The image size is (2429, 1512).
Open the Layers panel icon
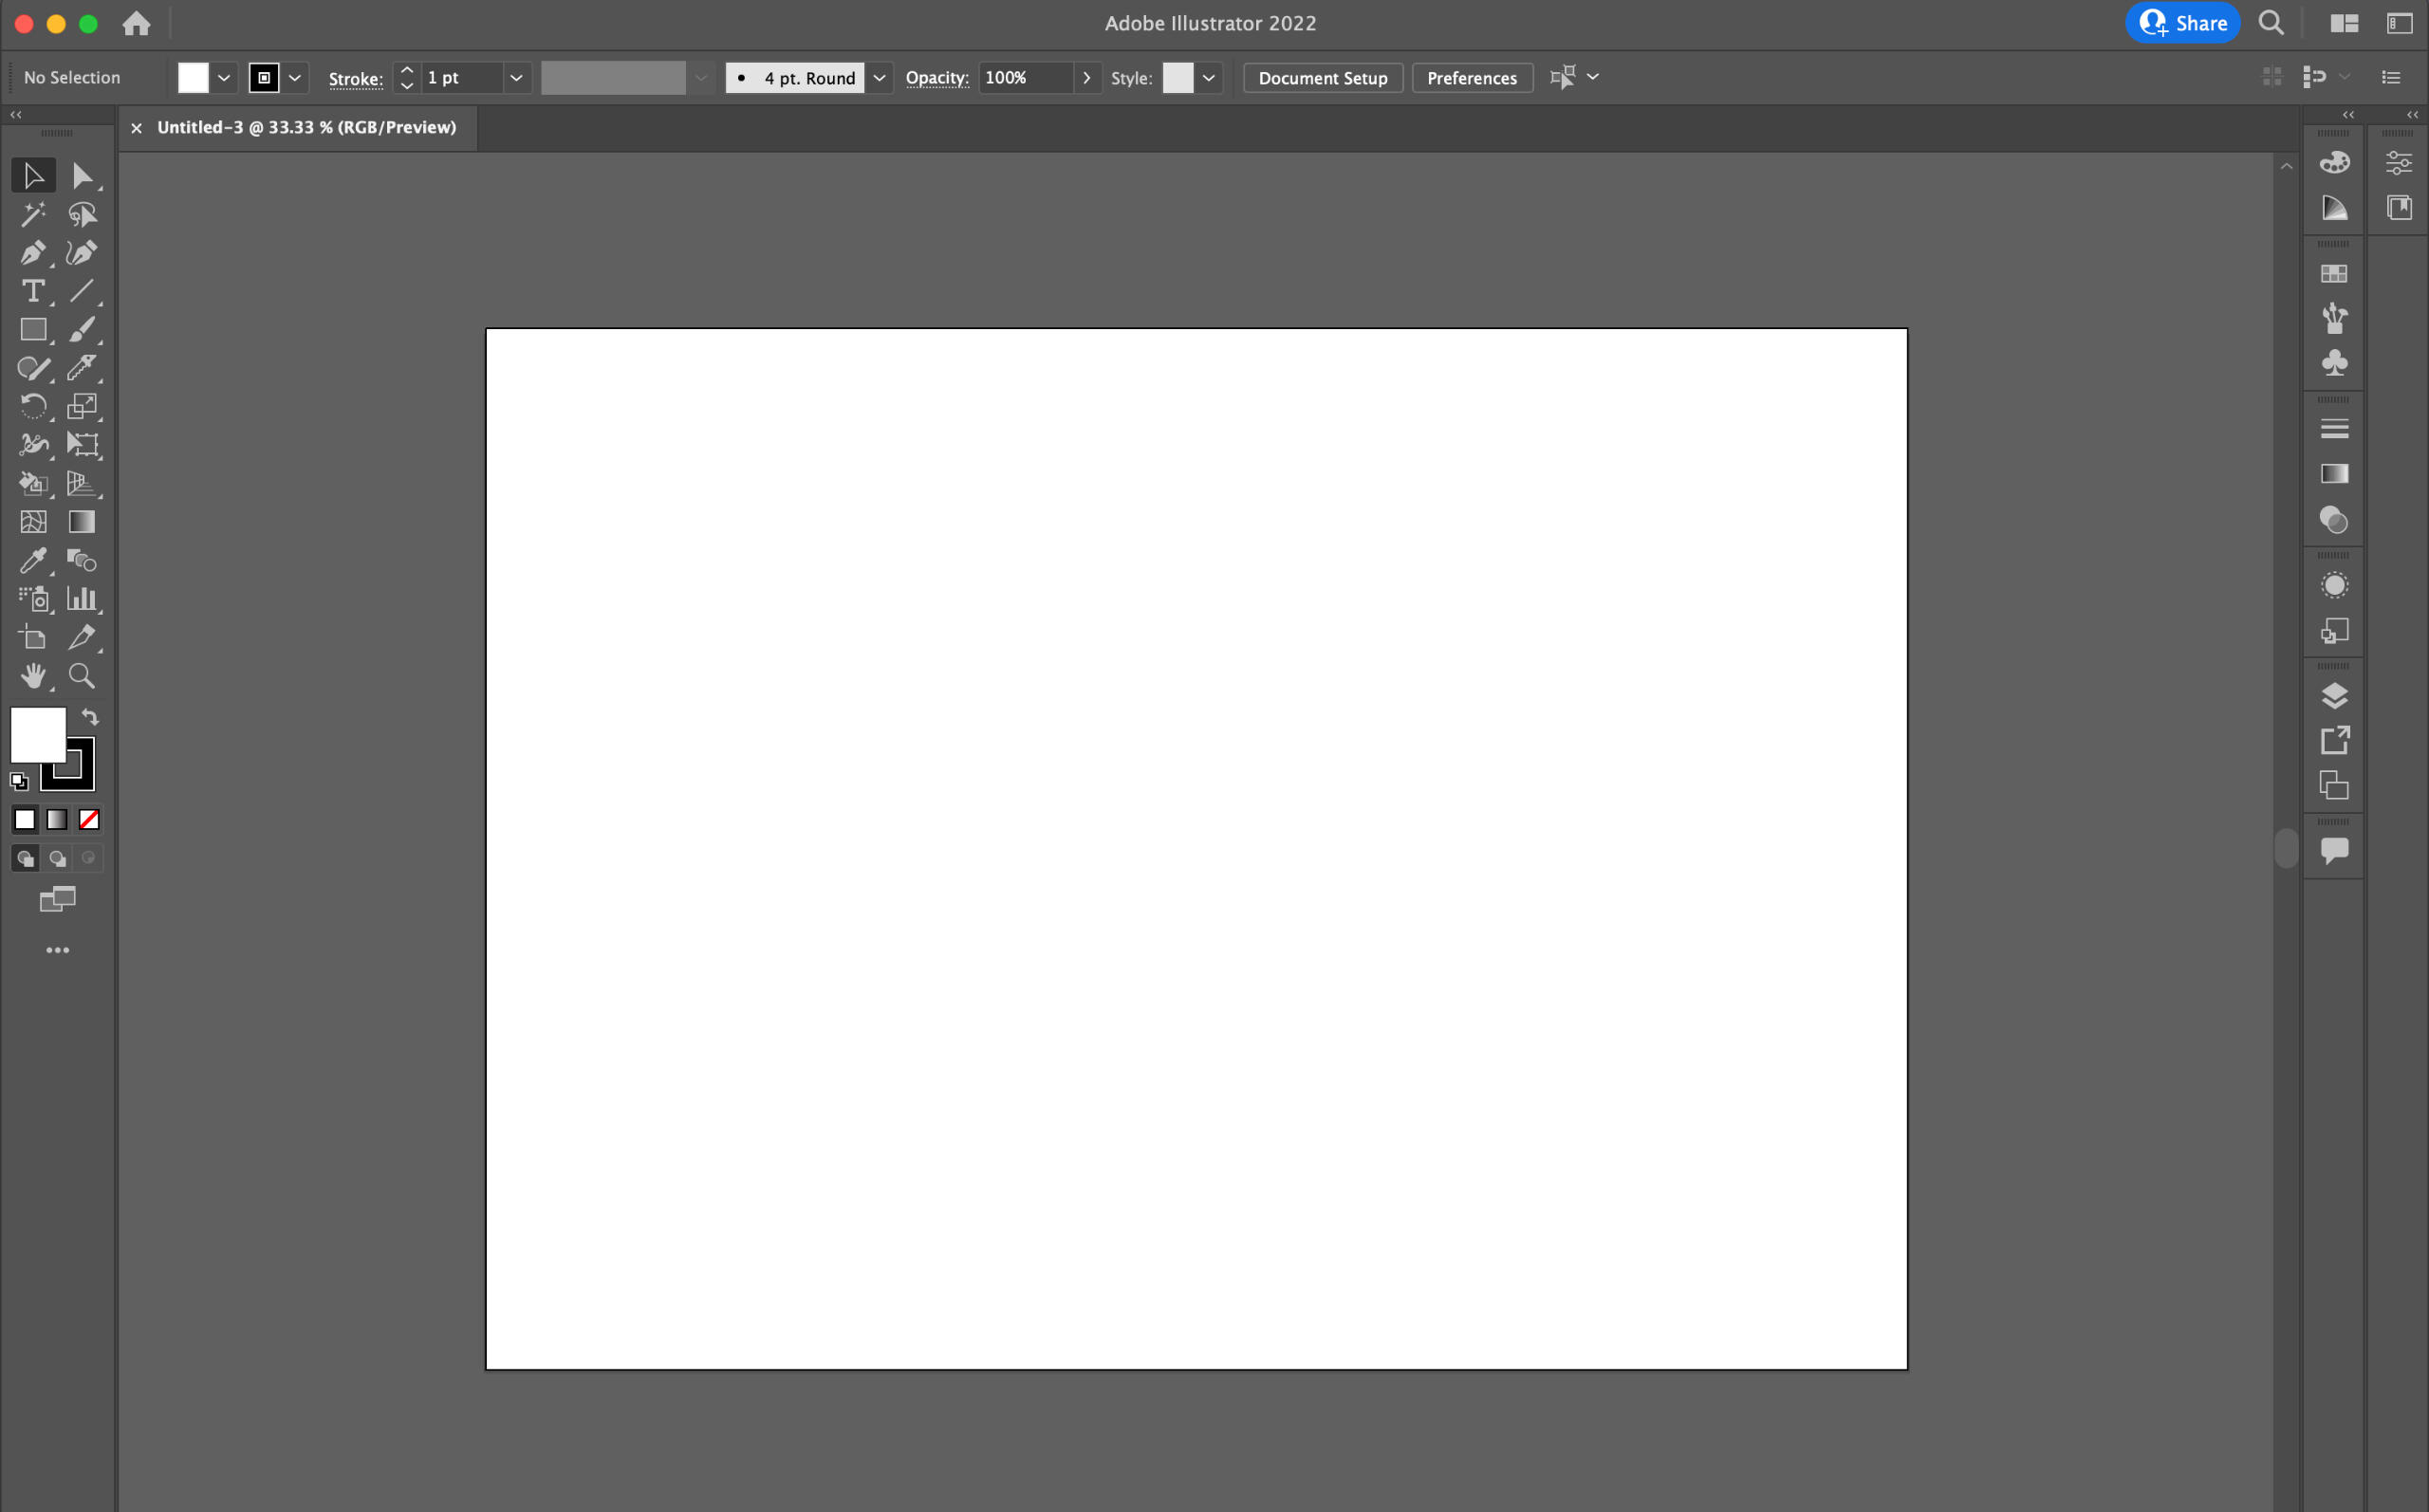[x=2333, y=695]
